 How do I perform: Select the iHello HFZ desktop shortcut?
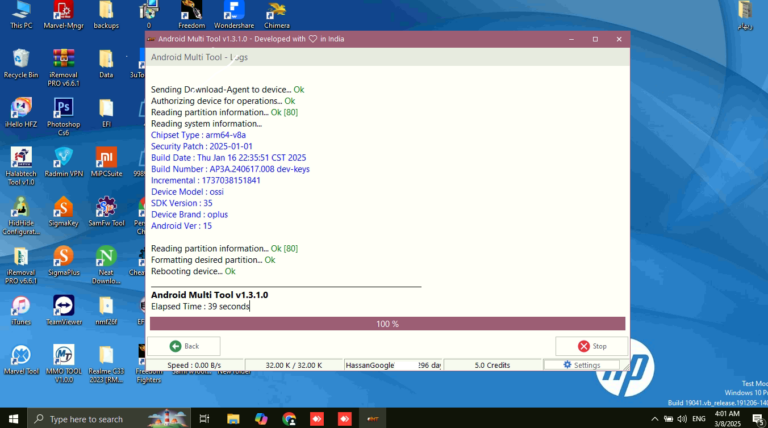point(21,113)
